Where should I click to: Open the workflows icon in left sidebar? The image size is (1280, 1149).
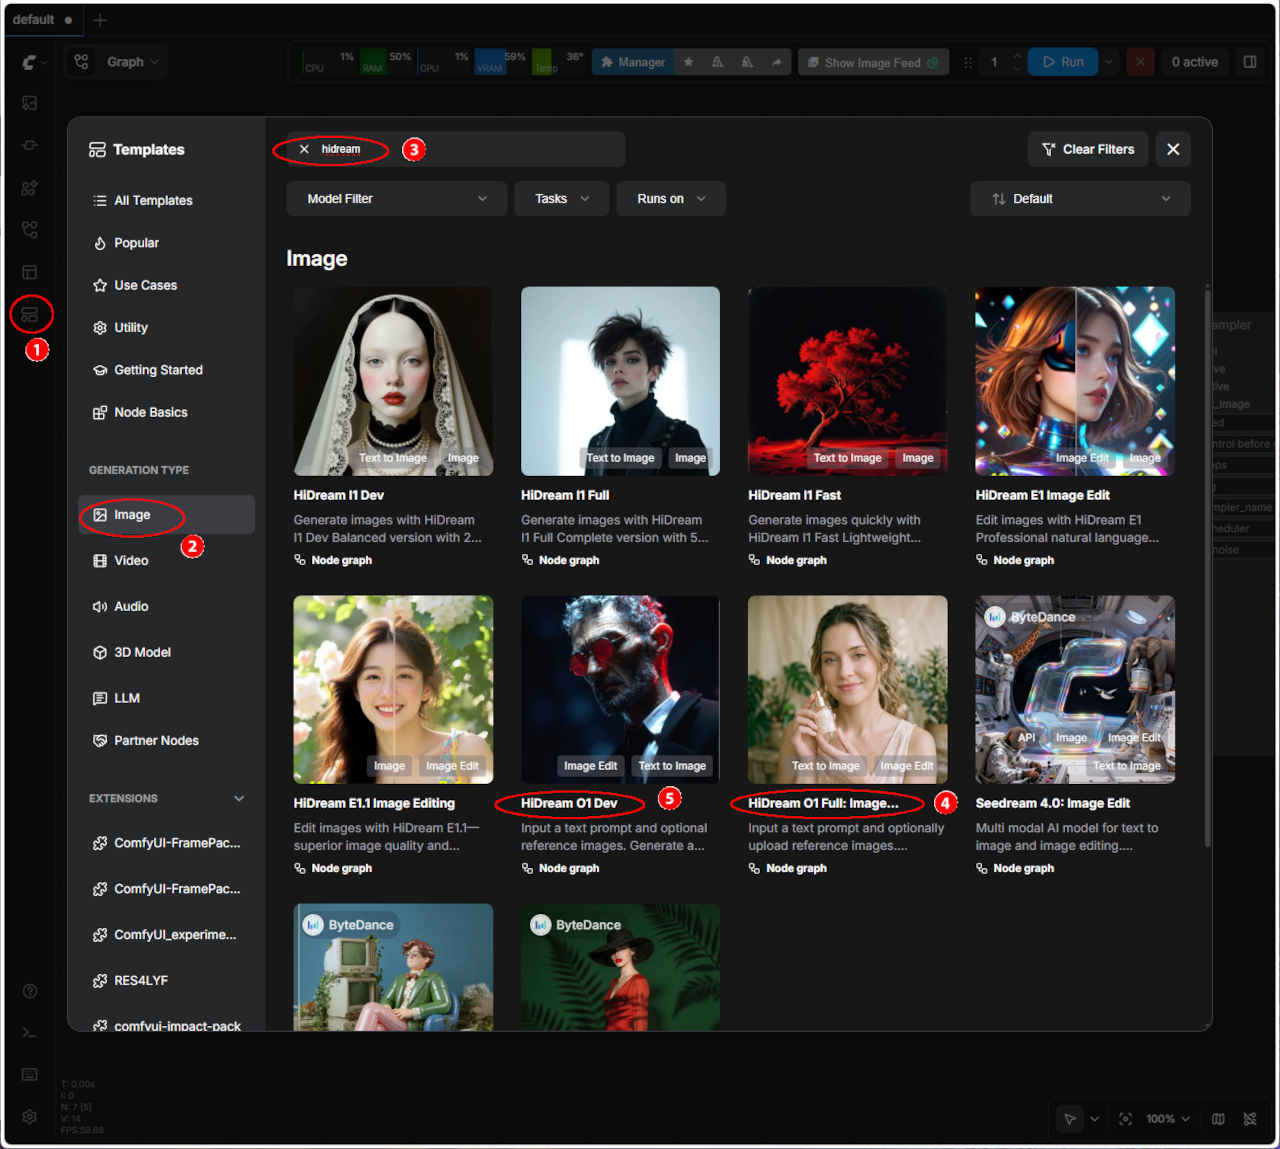tap(30, 230)
